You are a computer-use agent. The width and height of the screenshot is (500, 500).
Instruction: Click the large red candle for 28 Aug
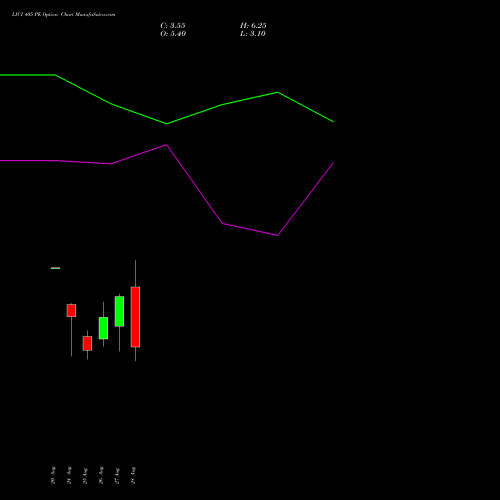(135, 317)
